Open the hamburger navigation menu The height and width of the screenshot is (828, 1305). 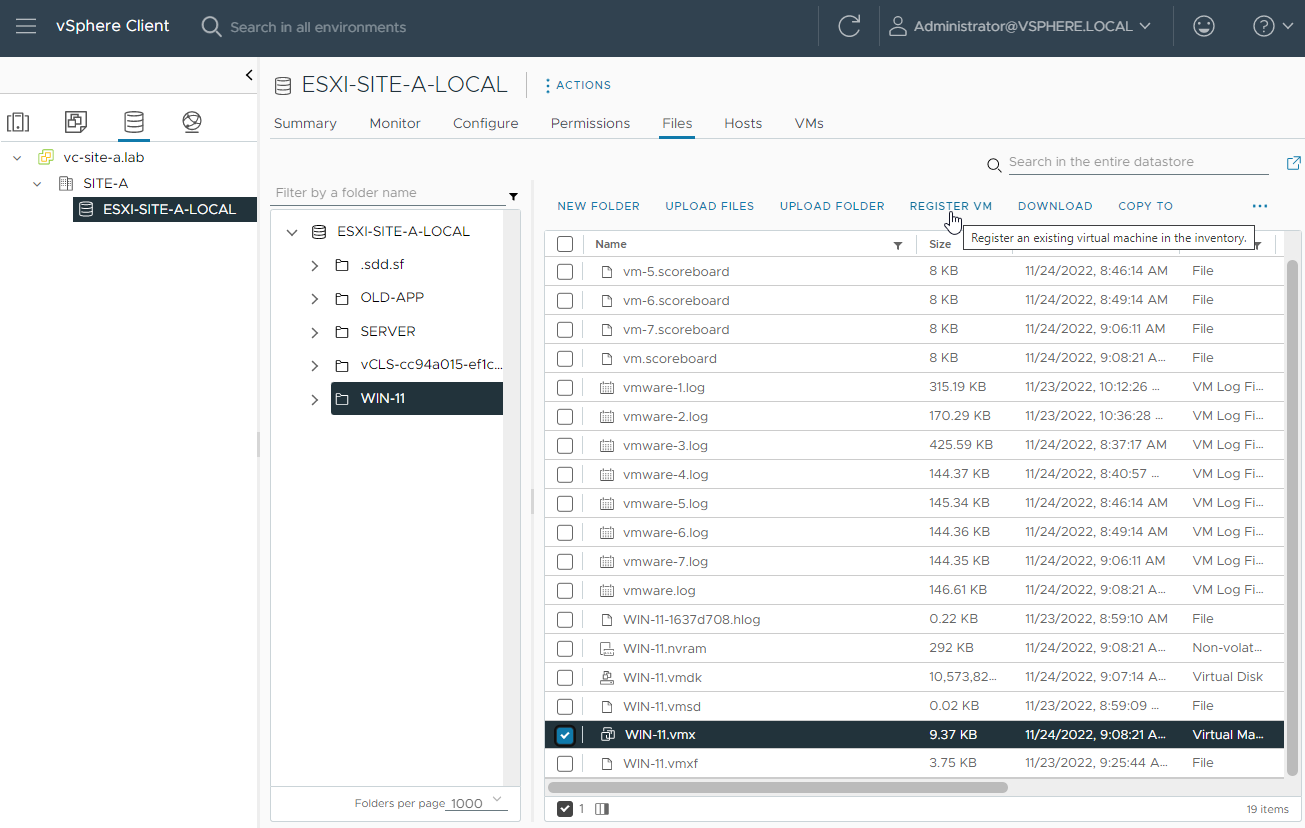point(26,27)
